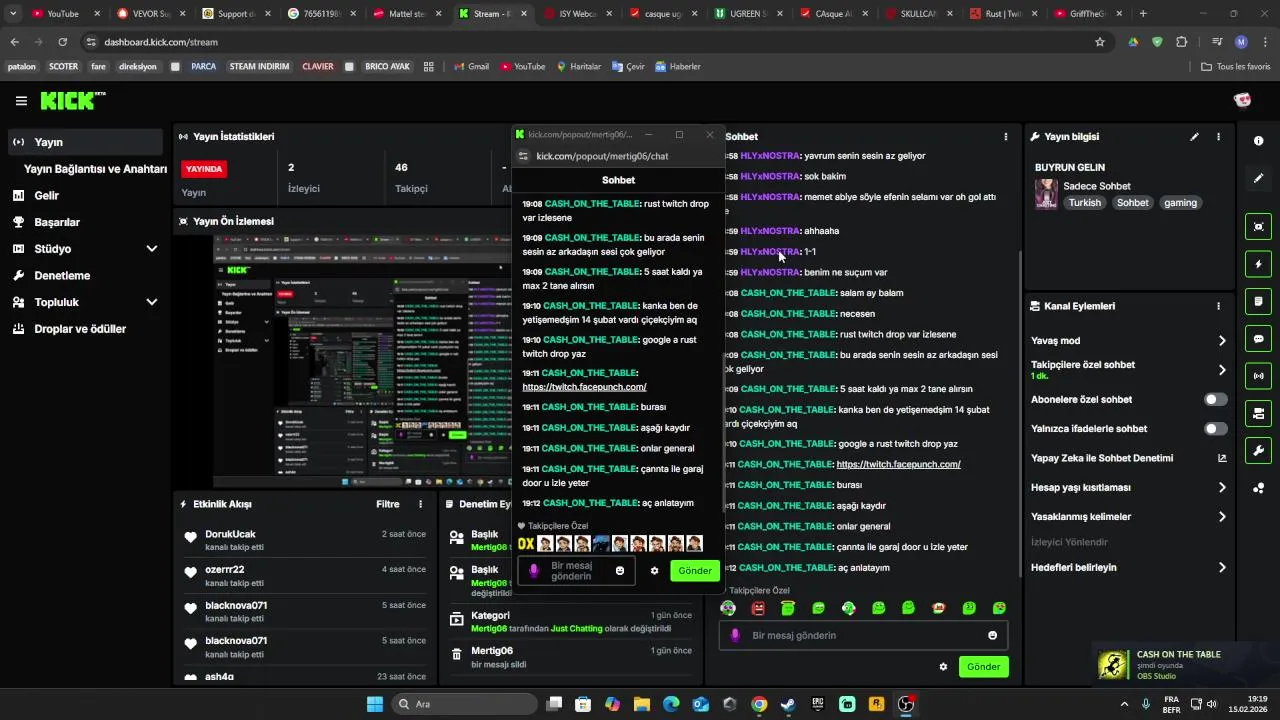Toggle Abonelere özel sohbet switch
The height and width of the screenshot is (720, 1280).
[1215, 399]
